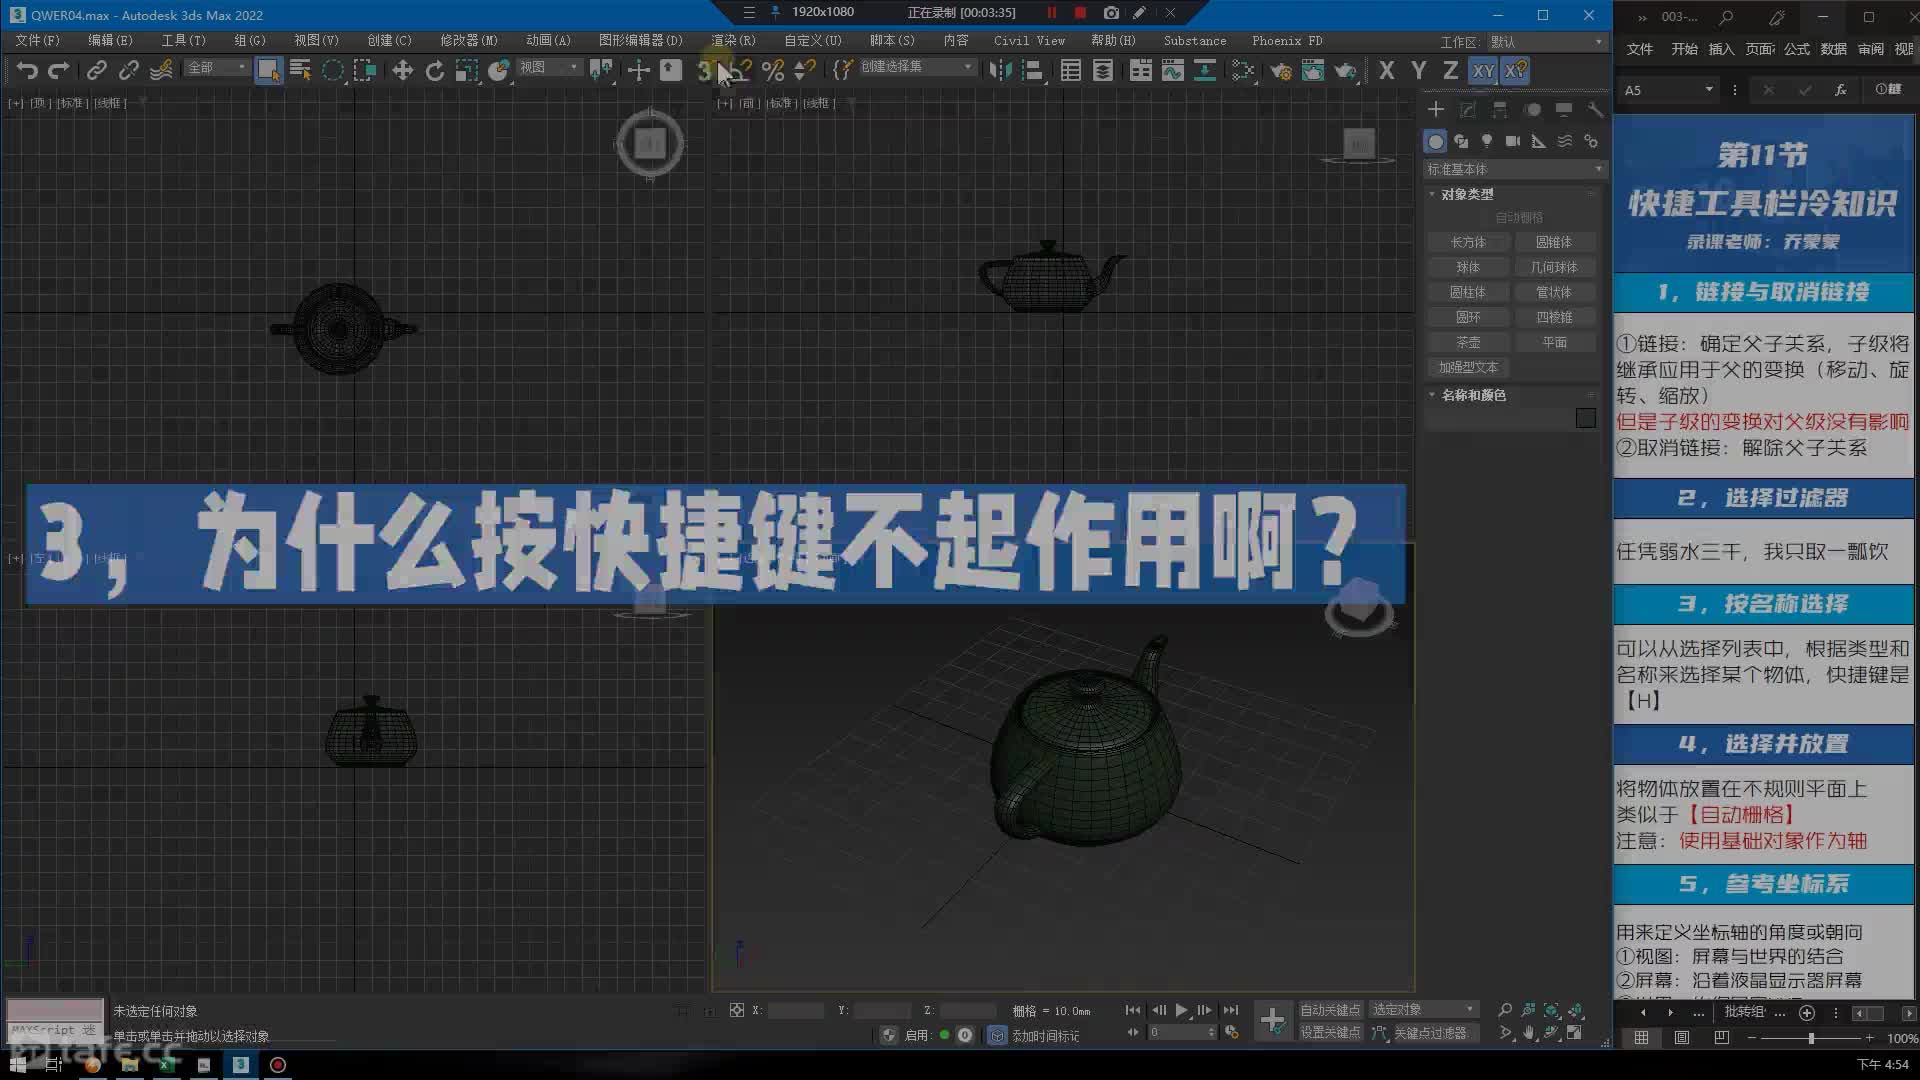Image resolution: width=1920 pixels, height=1080 pixels.
Task: Toggle the Percent Snap icon
Action: pyautogui.click(x=772, y=70)
